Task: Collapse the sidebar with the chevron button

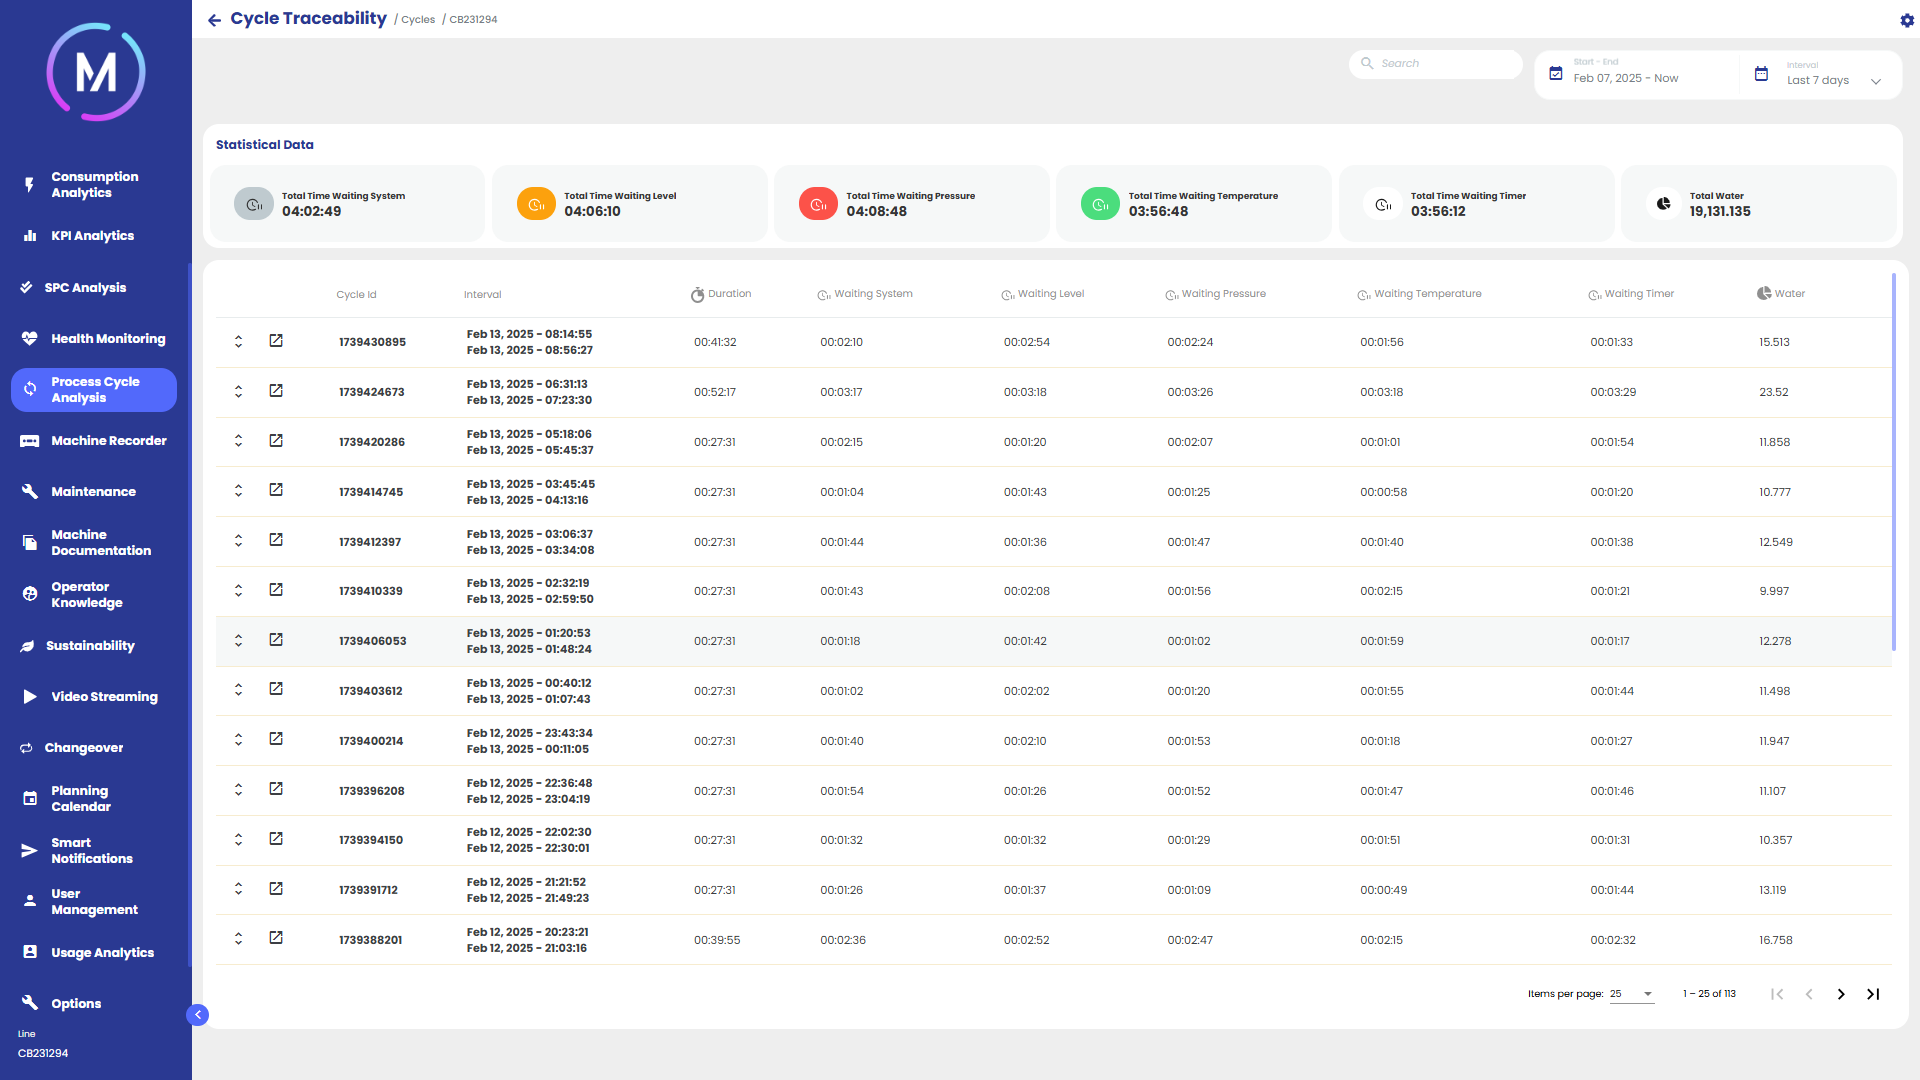Action: click(198, 1015)
